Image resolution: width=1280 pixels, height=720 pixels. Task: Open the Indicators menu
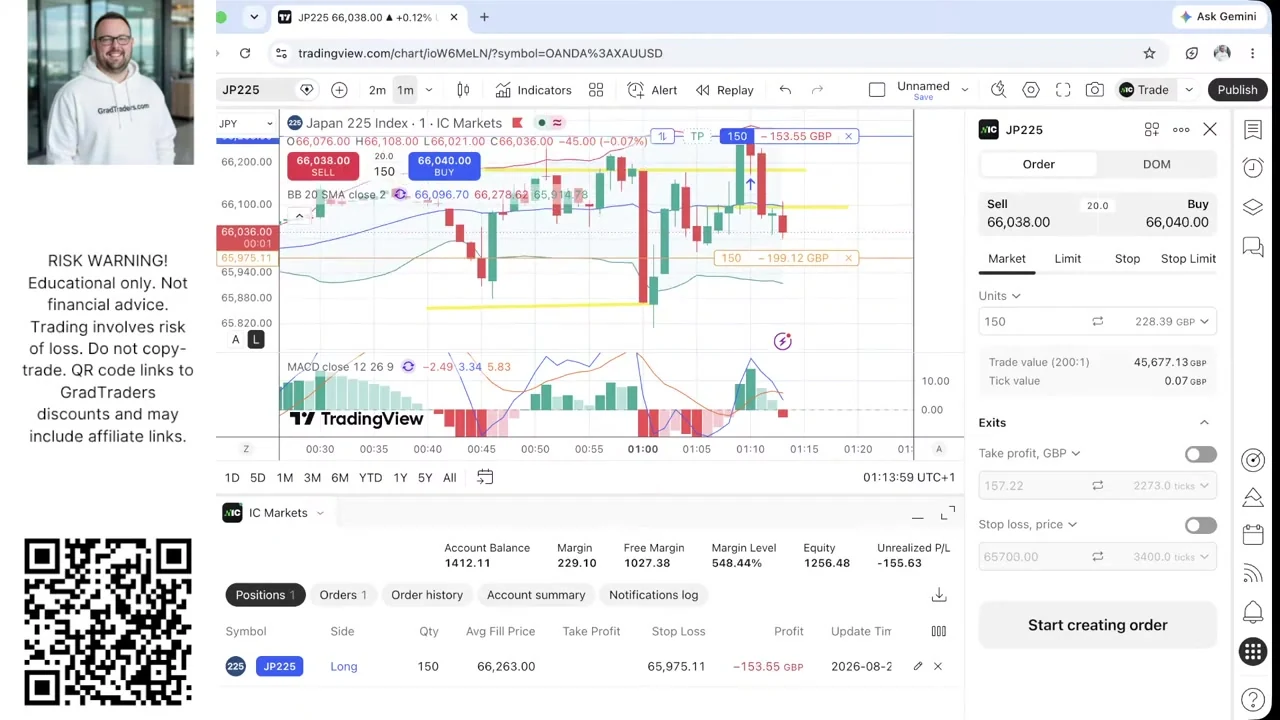tap(533, 90)
